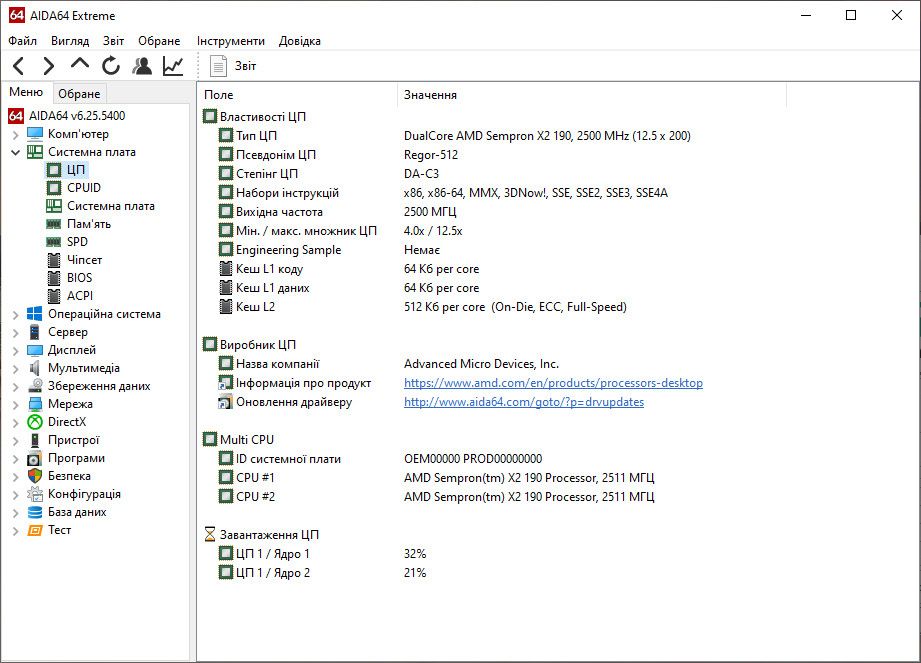921x663 pixels.
Task: Open the user manager icon
Action: tap(142, 66)
